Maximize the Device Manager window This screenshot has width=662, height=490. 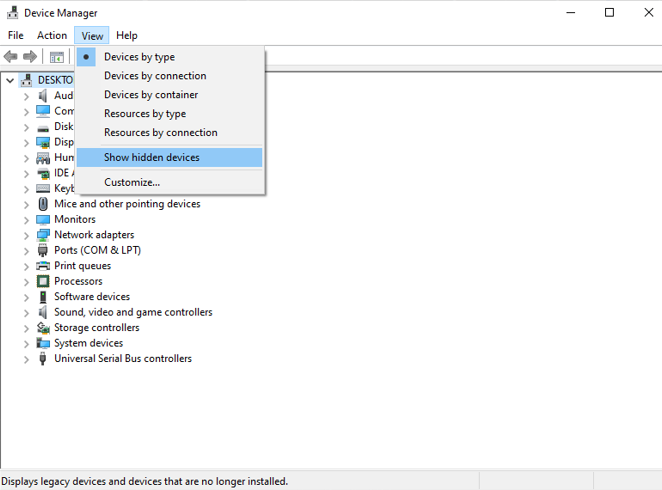click(x=609, y=13)
